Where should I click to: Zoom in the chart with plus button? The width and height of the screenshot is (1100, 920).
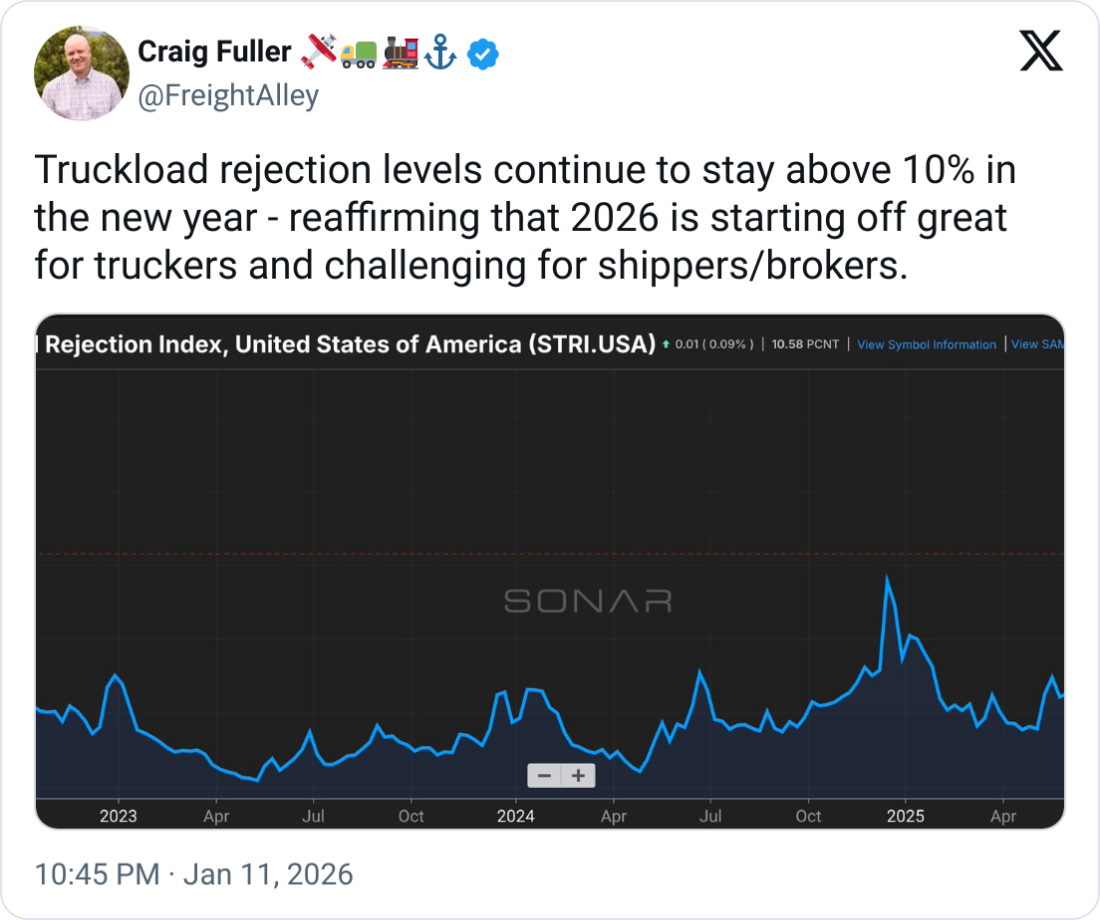(578, 775)
